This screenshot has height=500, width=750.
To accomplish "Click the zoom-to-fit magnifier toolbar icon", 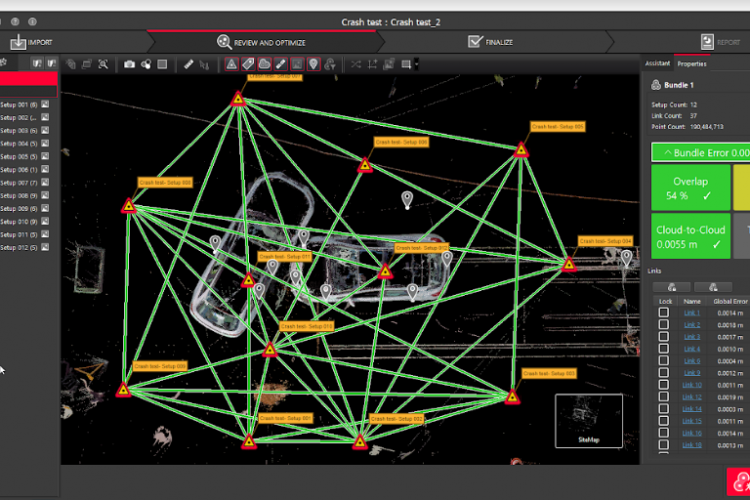I will 103,64.
